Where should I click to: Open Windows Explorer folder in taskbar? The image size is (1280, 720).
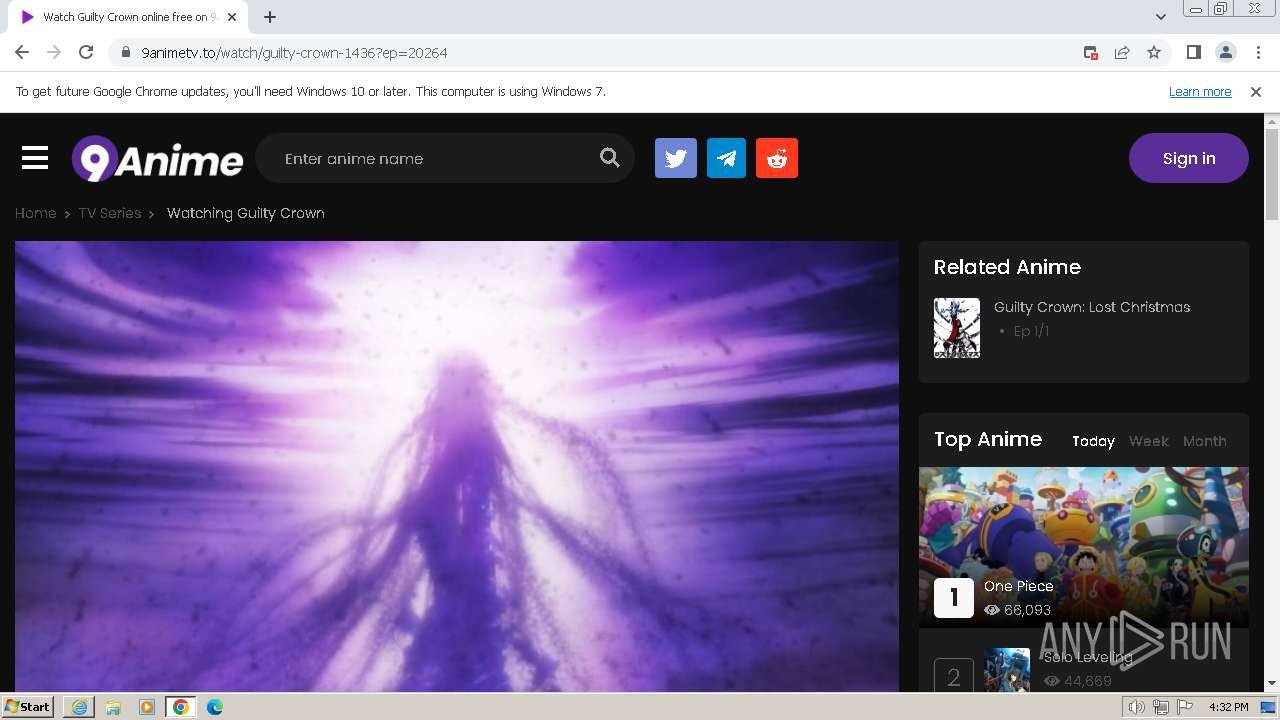tap(113, 707)
